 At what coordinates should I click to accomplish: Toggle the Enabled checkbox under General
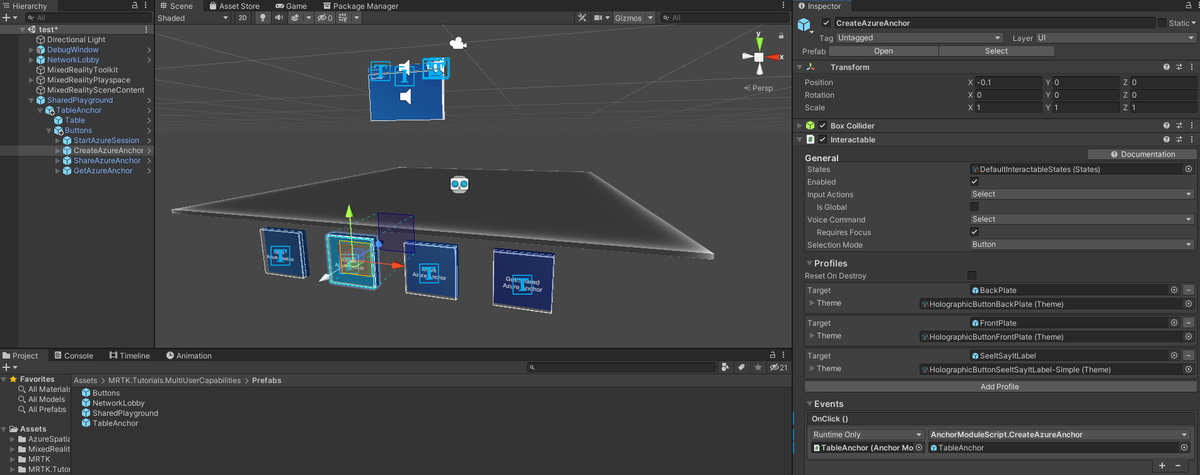pyautogui.click(x=974, y=182)
